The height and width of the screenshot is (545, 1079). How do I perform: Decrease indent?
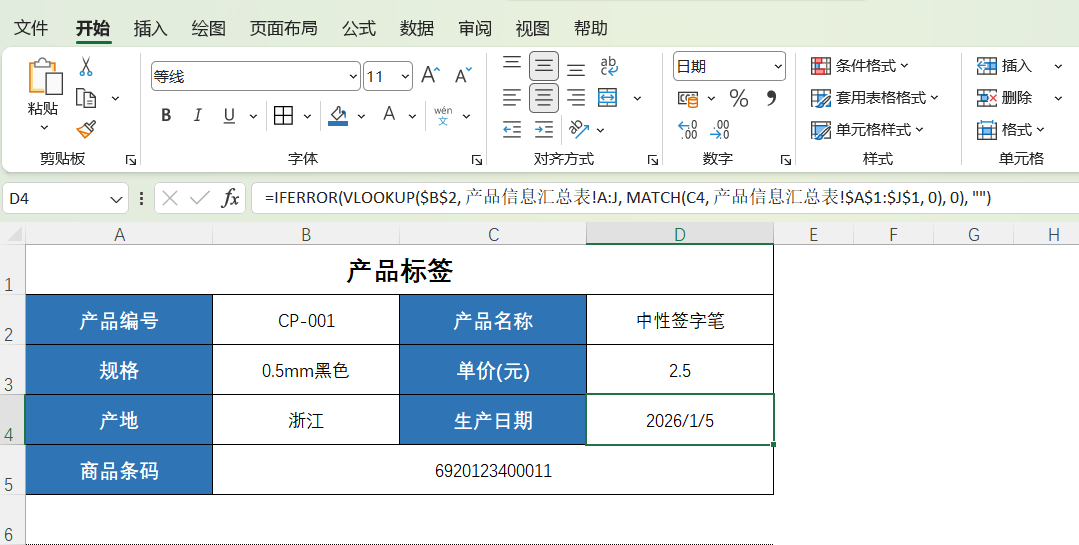point(511,129)
